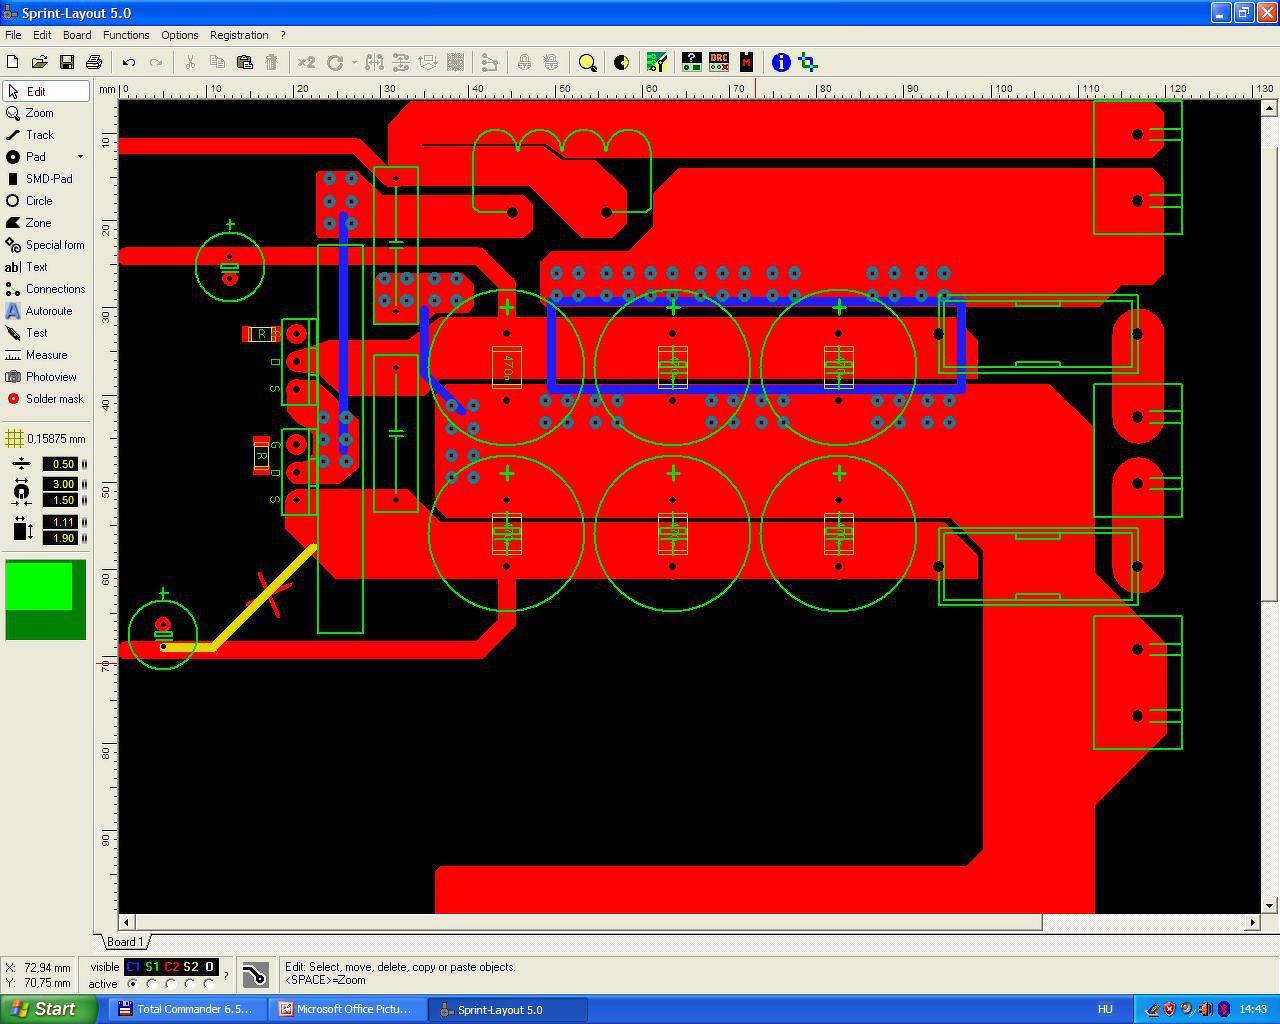Expand the Rotate tool dropdown arrow
This screenshot has height=1024, width=1280.
pyautogui.click(x=353, y=62)
